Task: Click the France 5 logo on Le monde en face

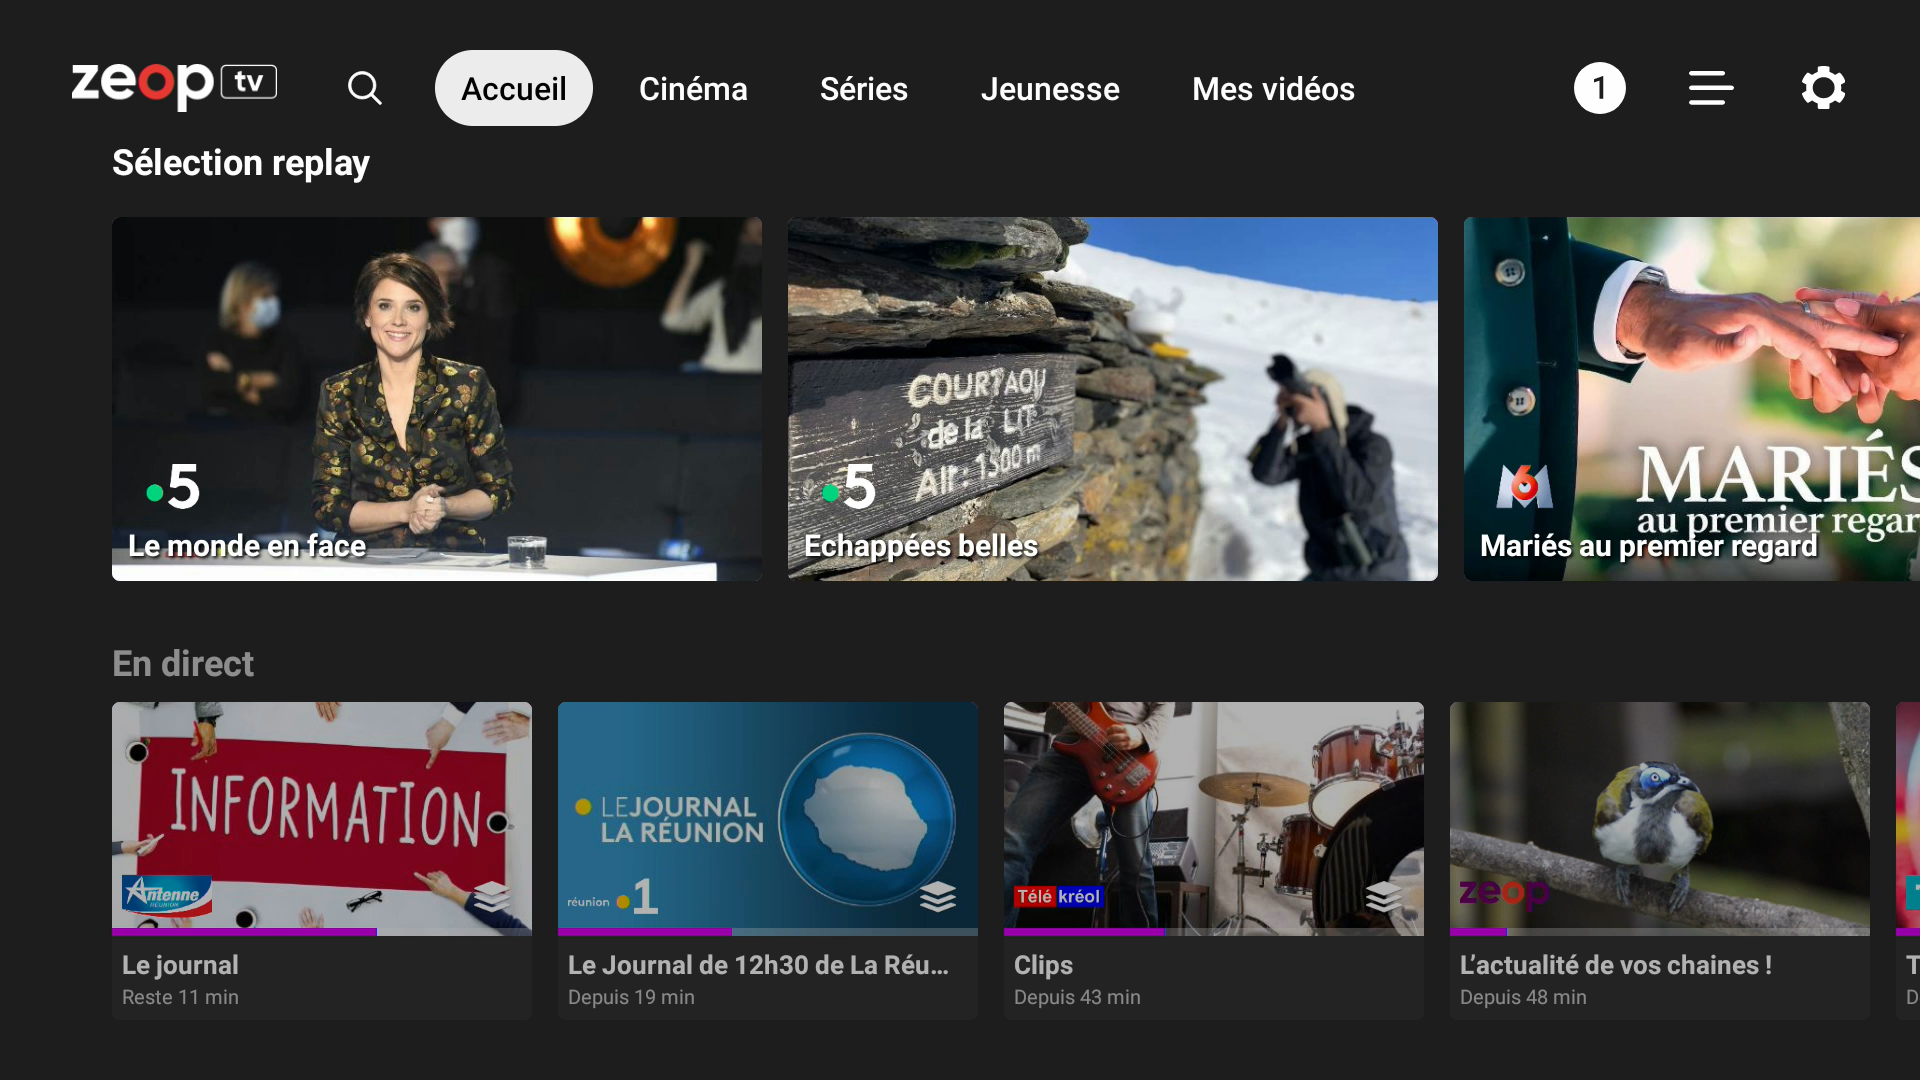Action: point(172,487)
